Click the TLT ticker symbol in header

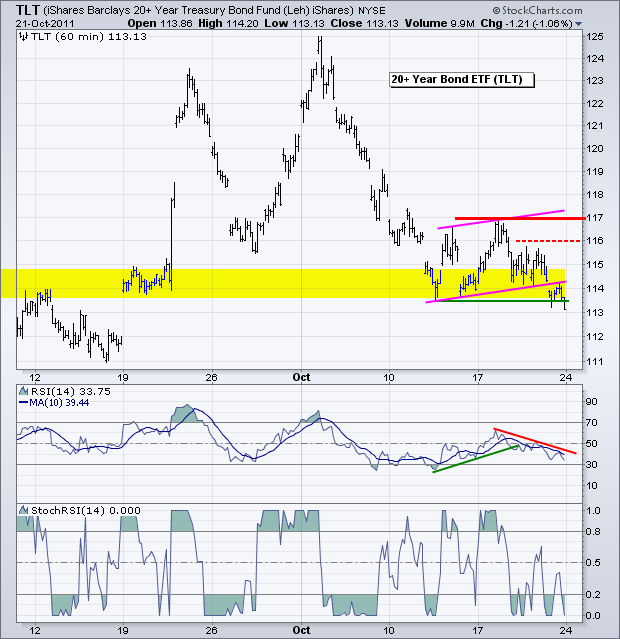[28, 10]
